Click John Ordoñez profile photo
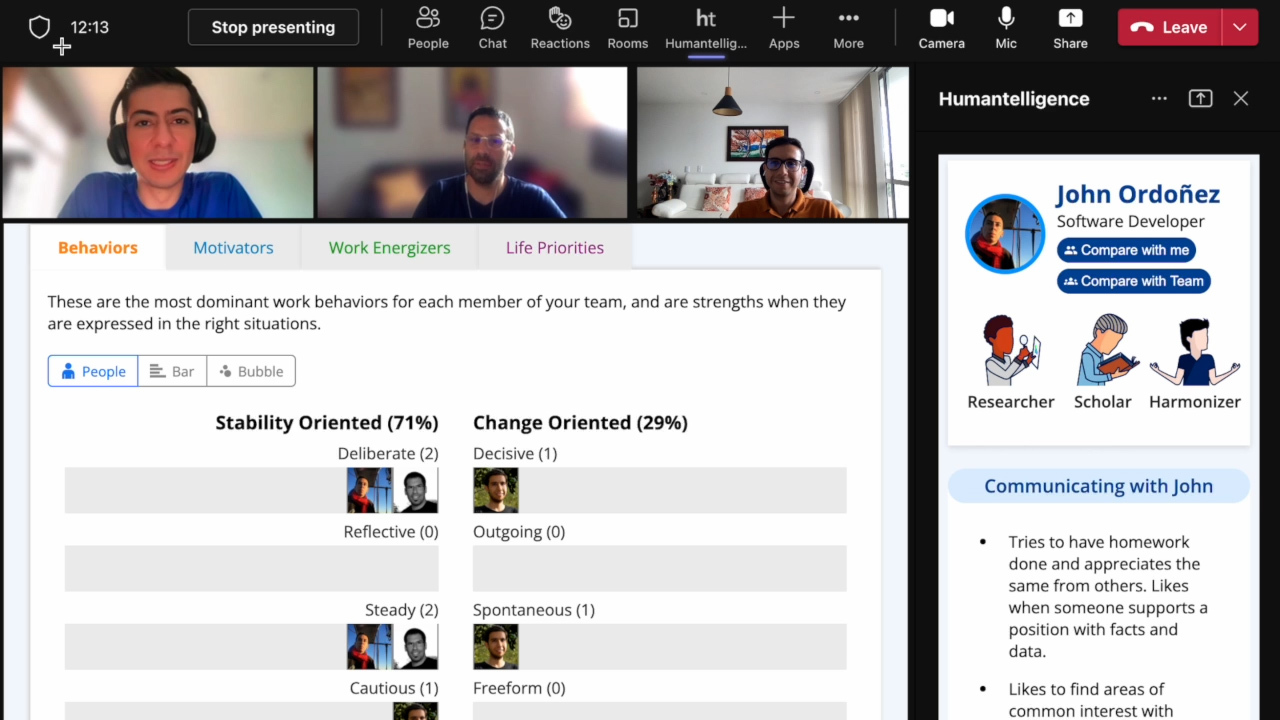The width and height of the screenshot is (1280, 720). click(1005, 233)
